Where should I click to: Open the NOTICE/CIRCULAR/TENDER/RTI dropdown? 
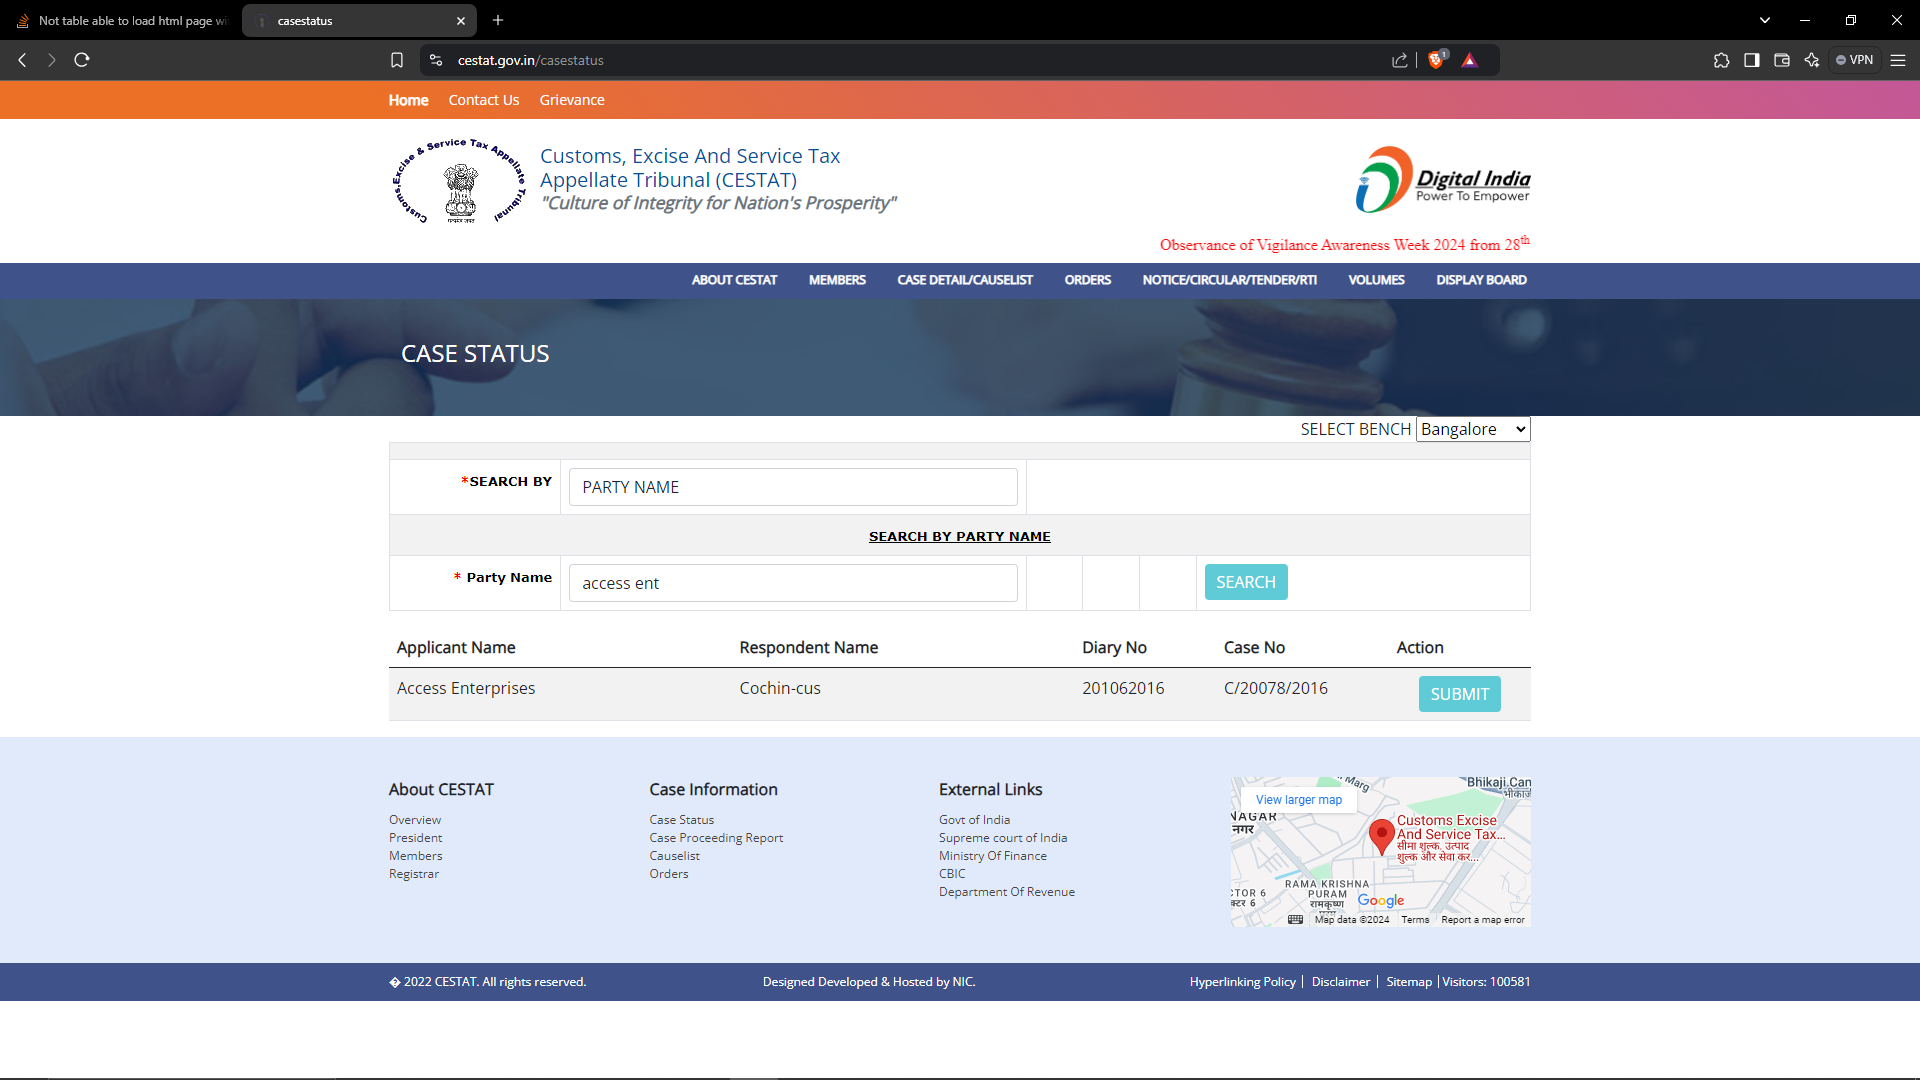click(1230, 280)
